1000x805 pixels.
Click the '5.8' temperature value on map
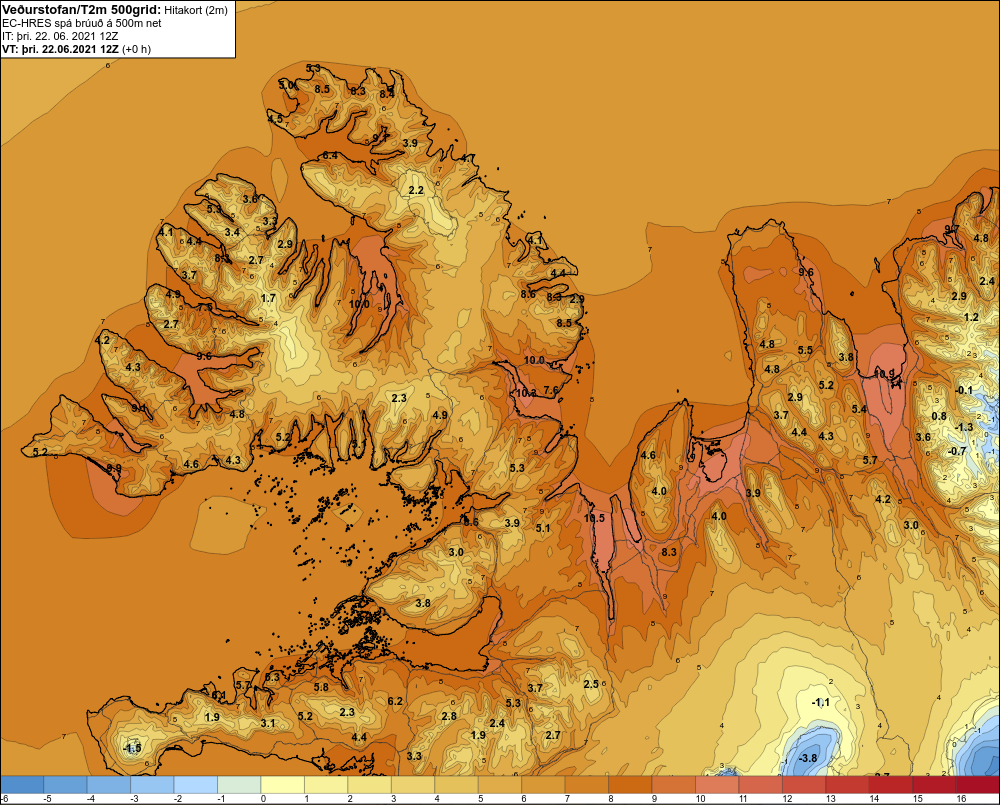pos(321,687)
